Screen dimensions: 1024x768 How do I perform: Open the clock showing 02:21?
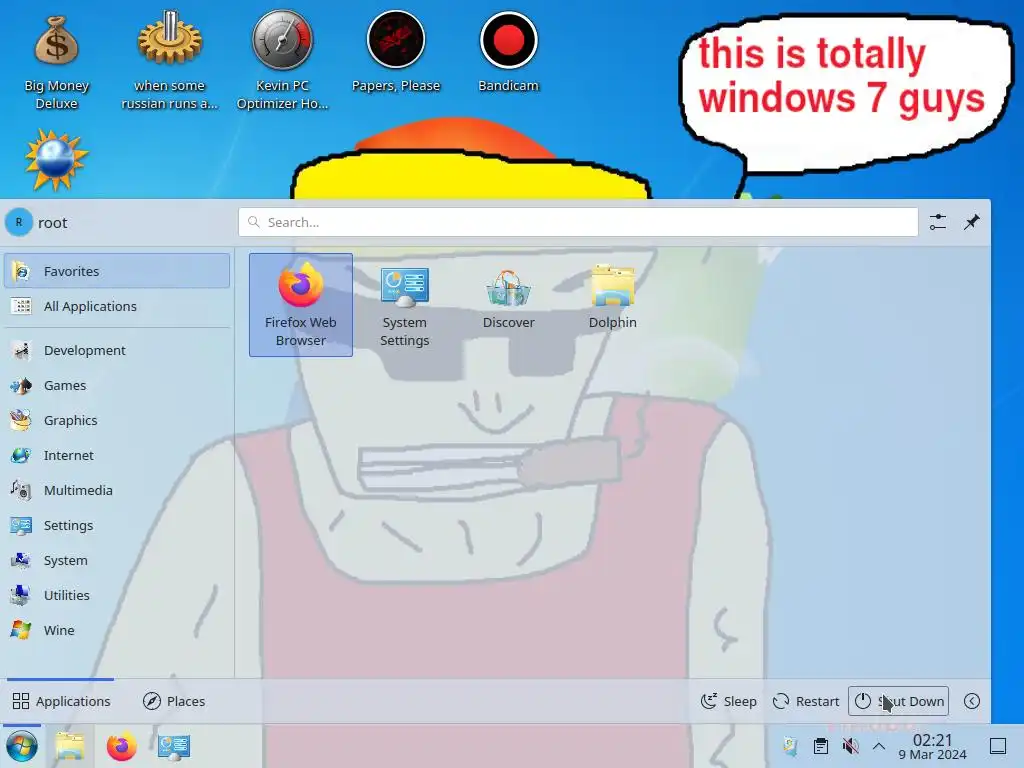coord(932,746)
